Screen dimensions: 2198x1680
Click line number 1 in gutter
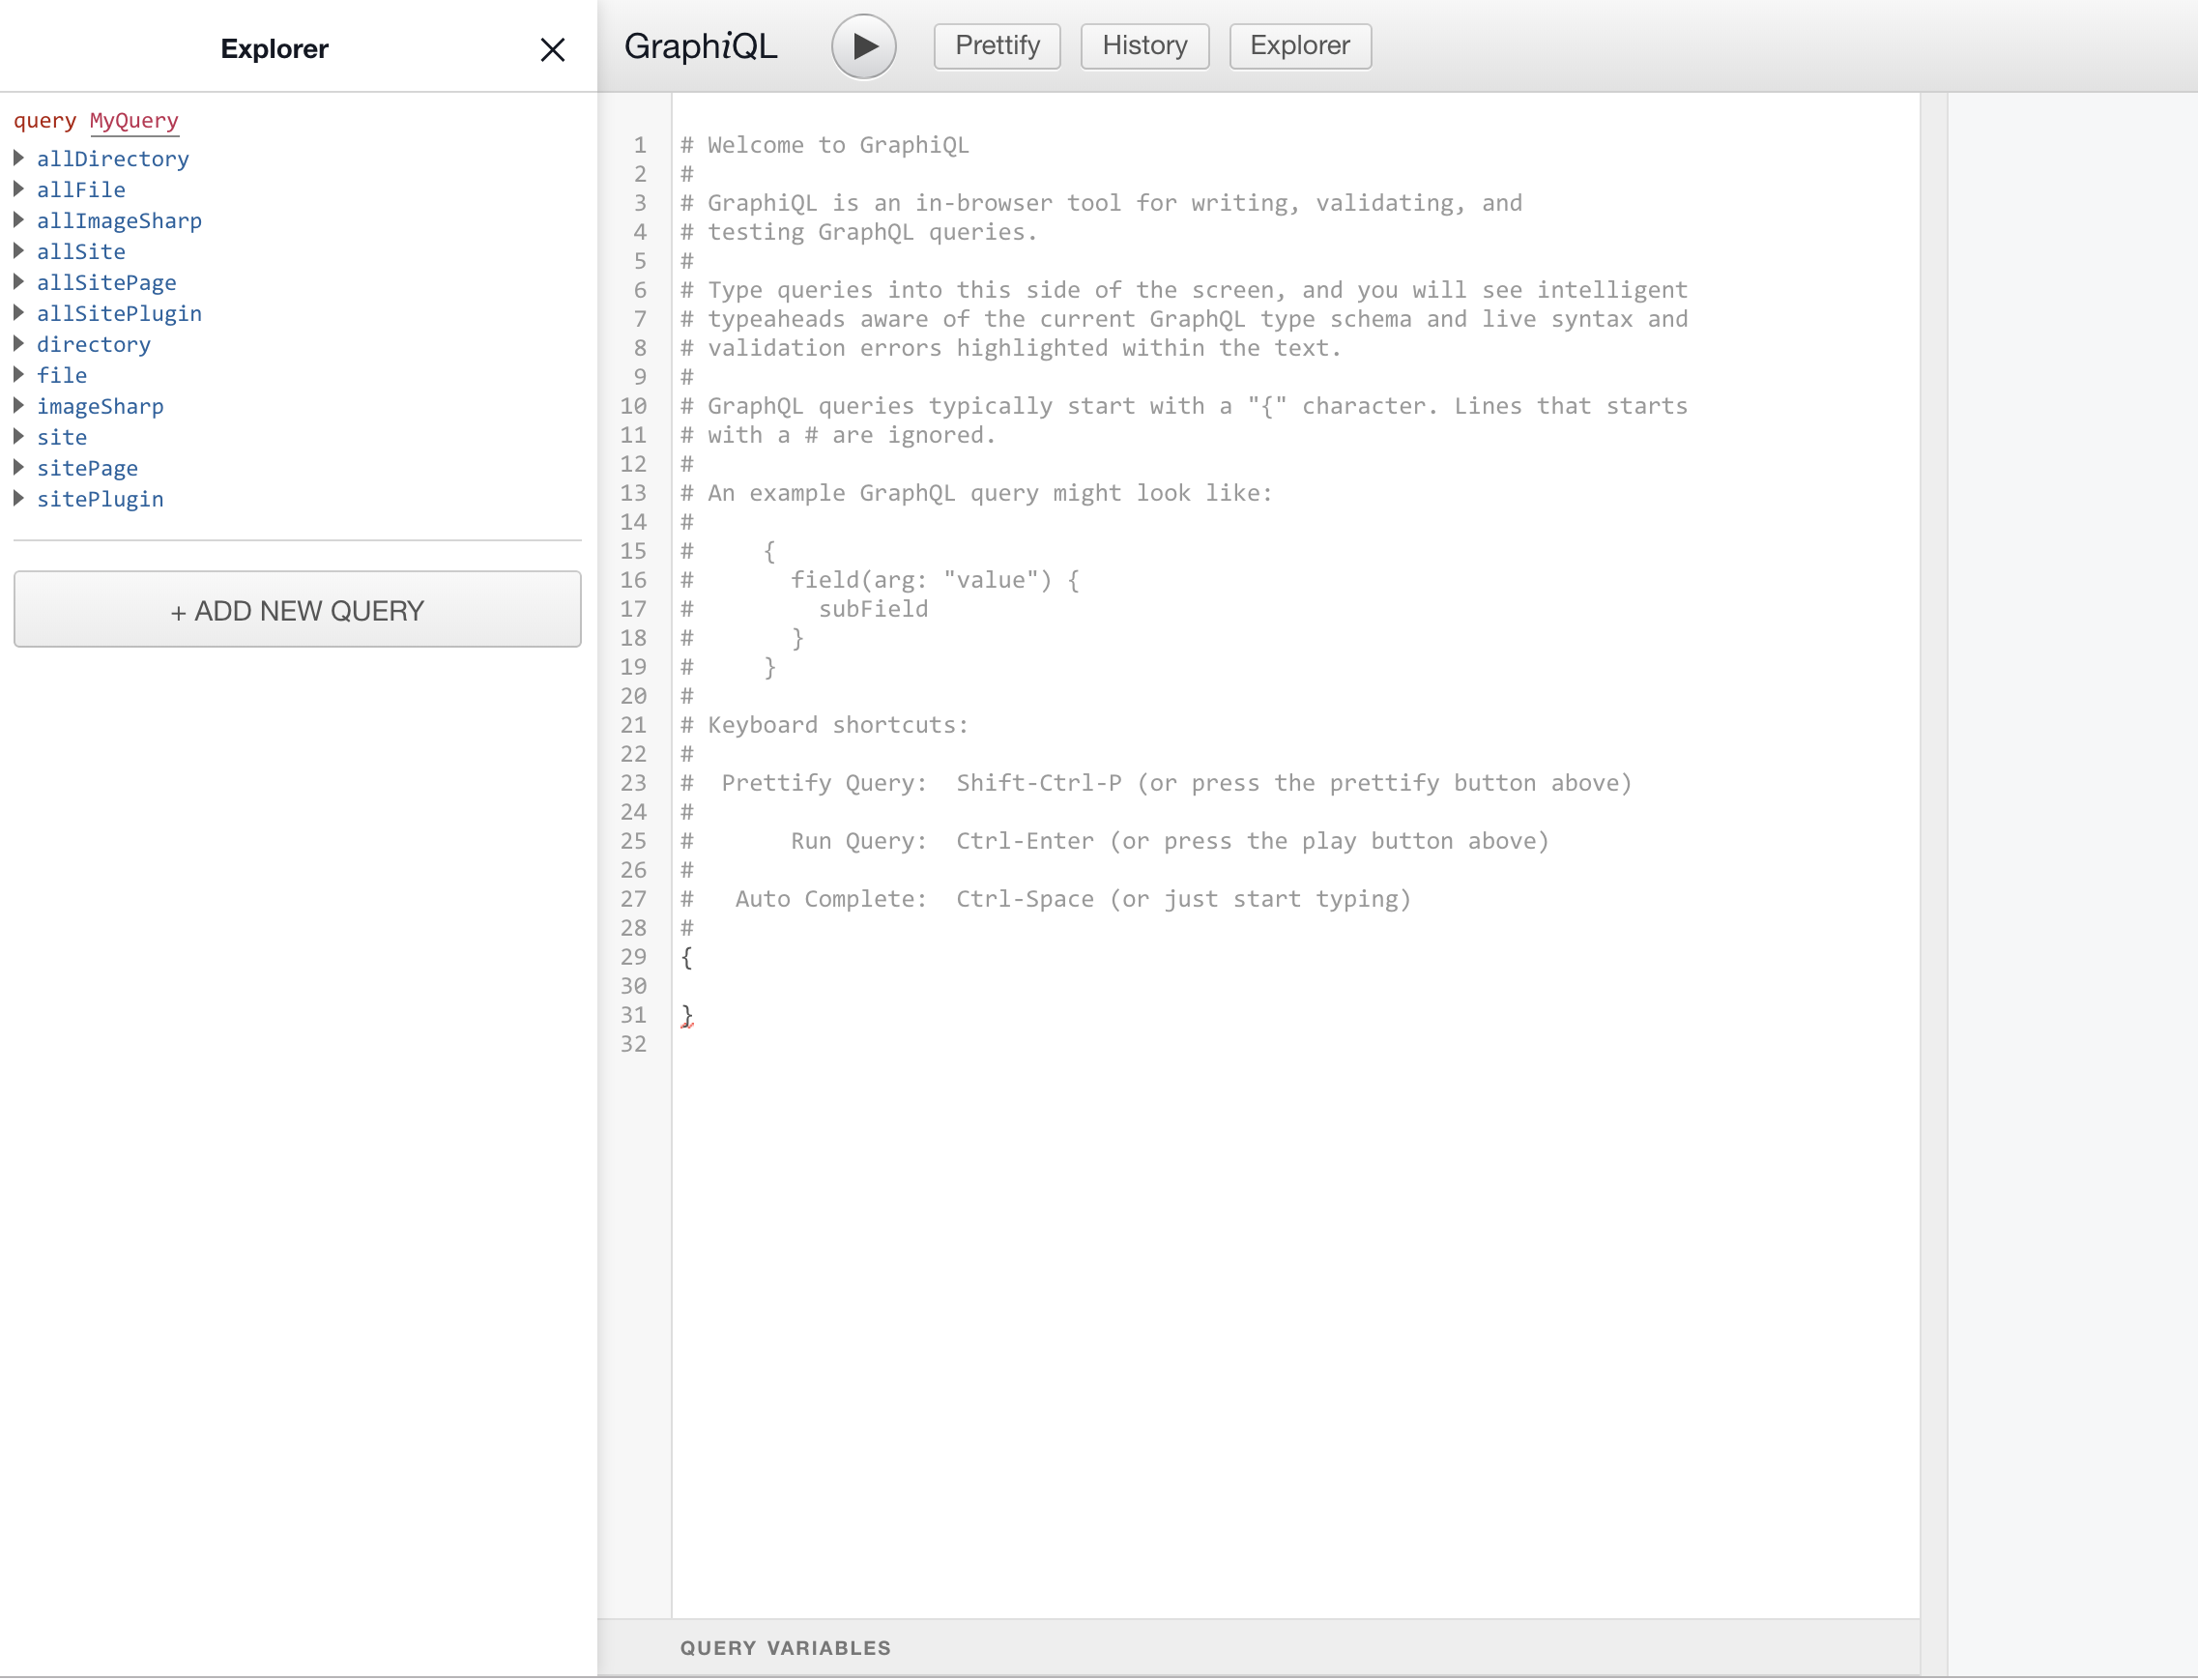(x=639, y=146)
